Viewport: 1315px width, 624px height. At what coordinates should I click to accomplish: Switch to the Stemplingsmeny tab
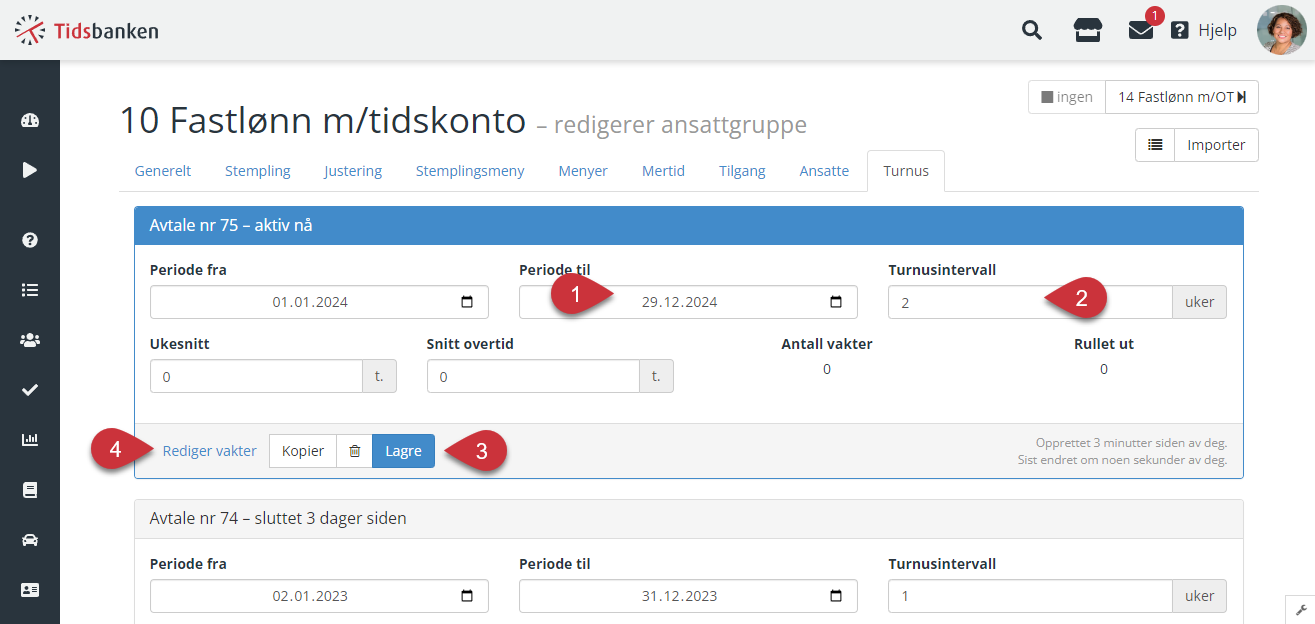pyautogui.click(x=470, y=171)
